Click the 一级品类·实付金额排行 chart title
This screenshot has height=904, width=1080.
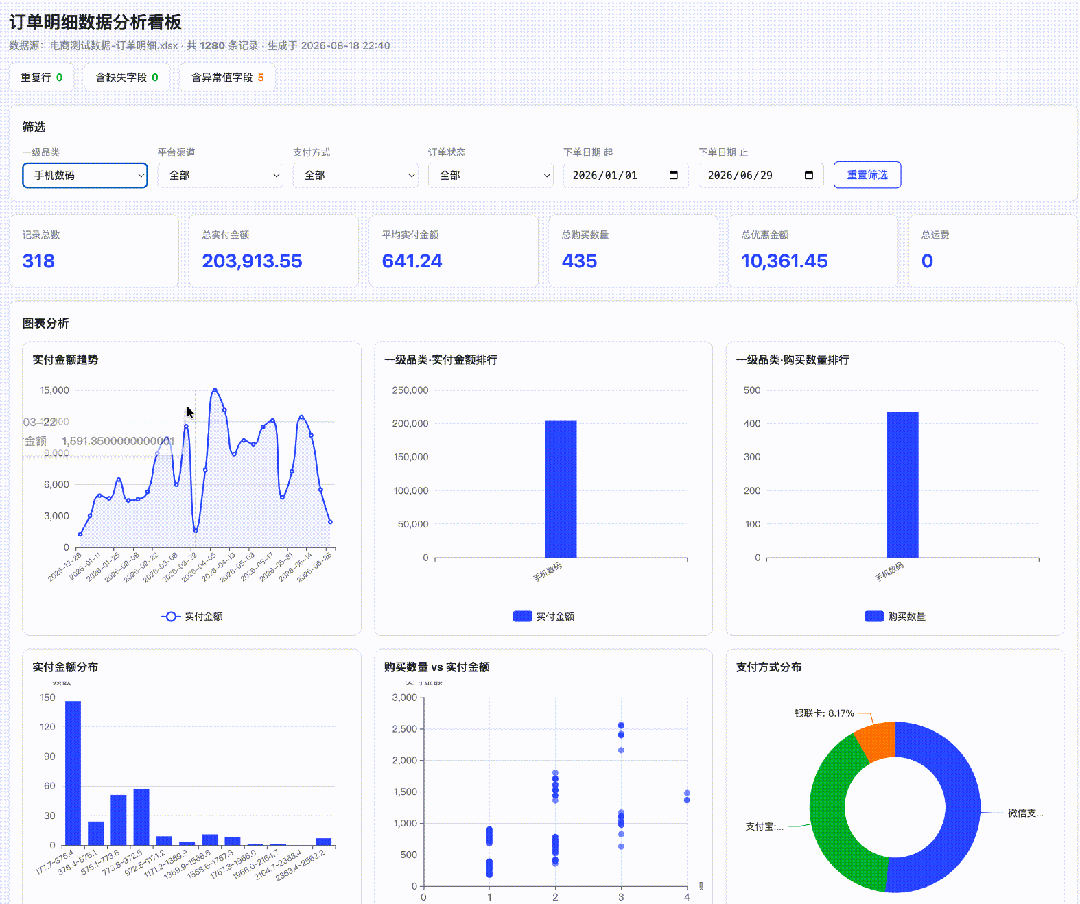(441, 360)
